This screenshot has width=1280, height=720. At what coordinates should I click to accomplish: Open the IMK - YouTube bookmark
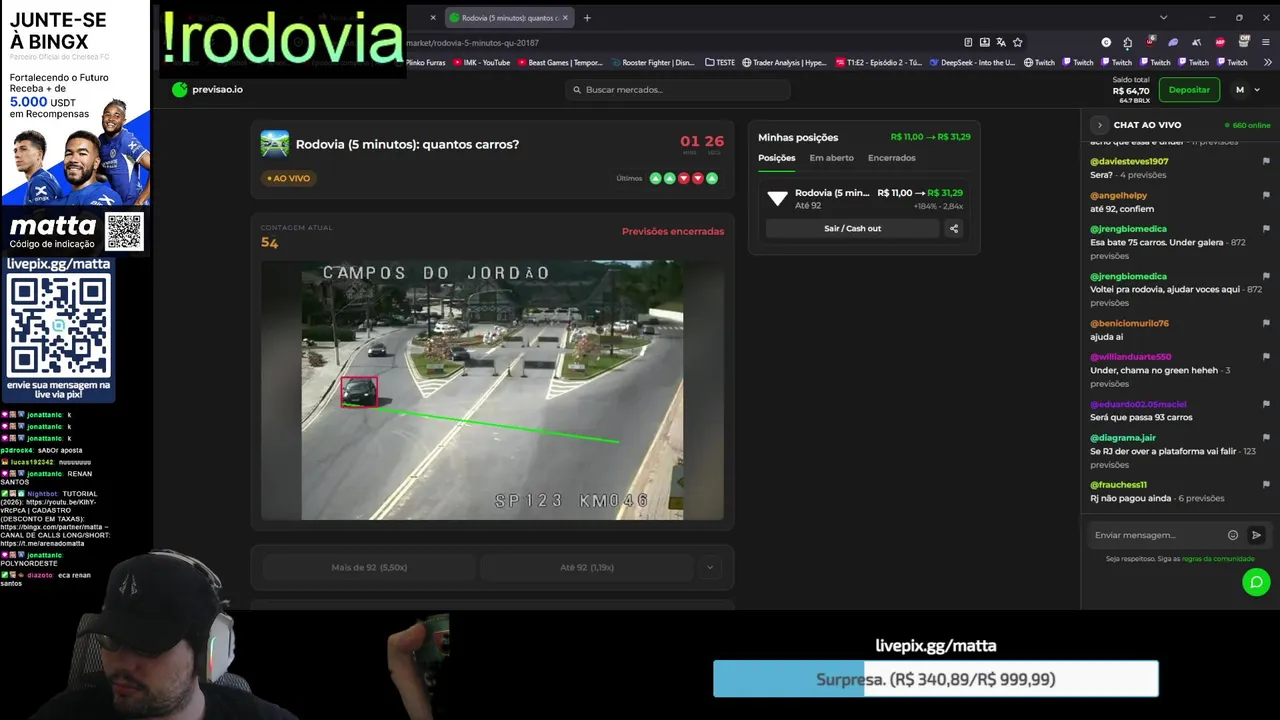481,62
